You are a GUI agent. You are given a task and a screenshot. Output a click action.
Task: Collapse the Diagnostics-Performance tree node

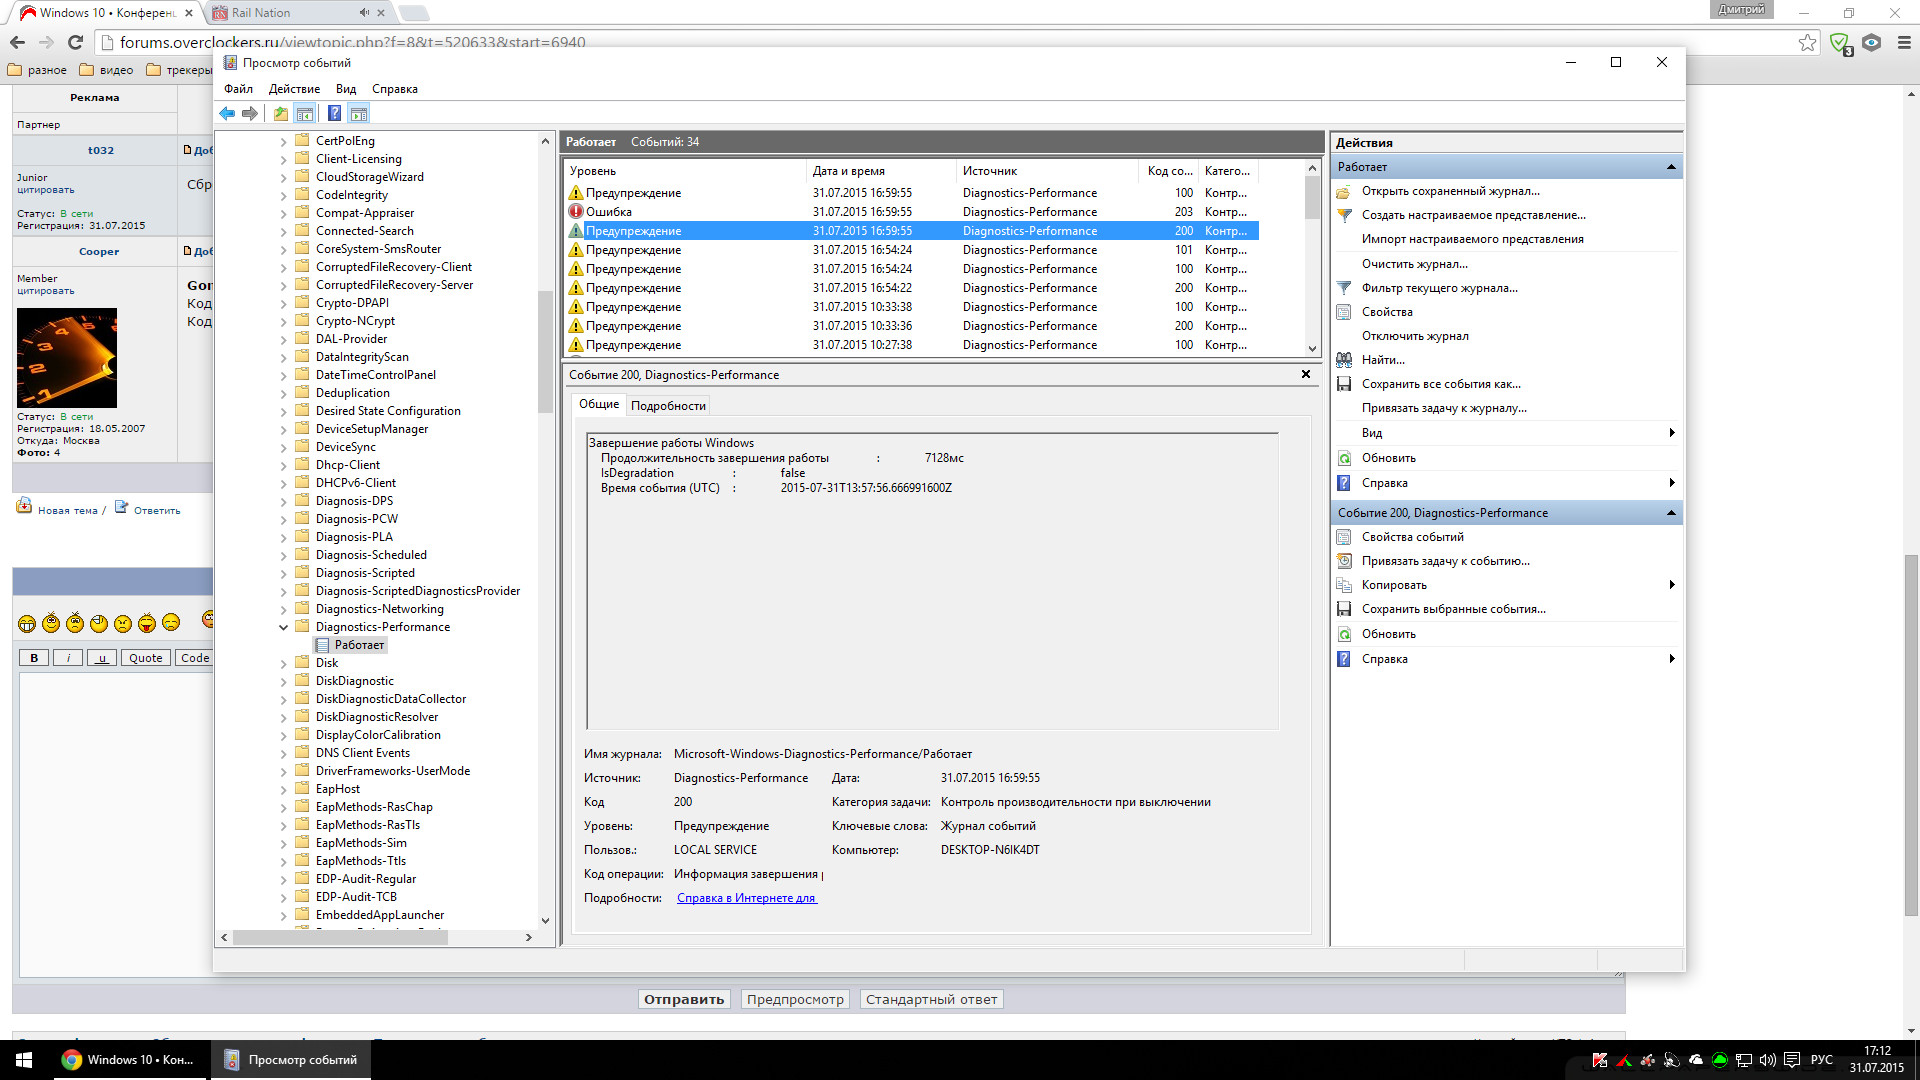283,628
